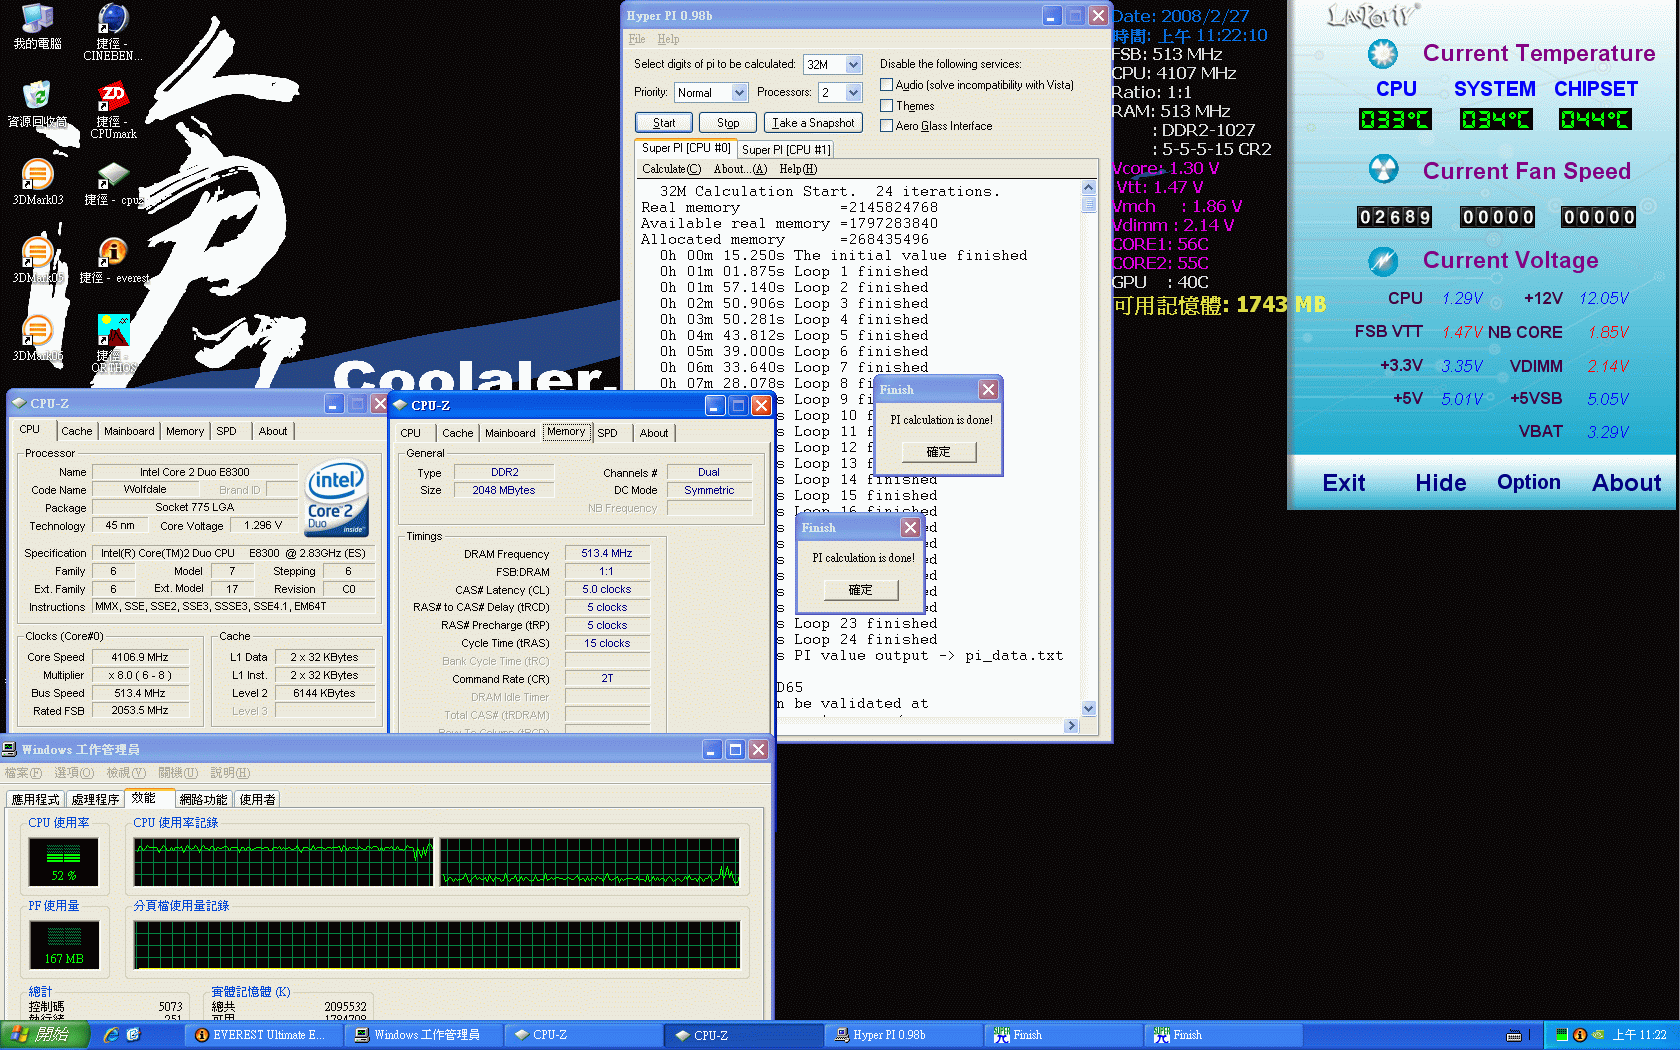Click the Option button in the monitor panel
The image size is (1680, 1050).
pos(1528,482)
